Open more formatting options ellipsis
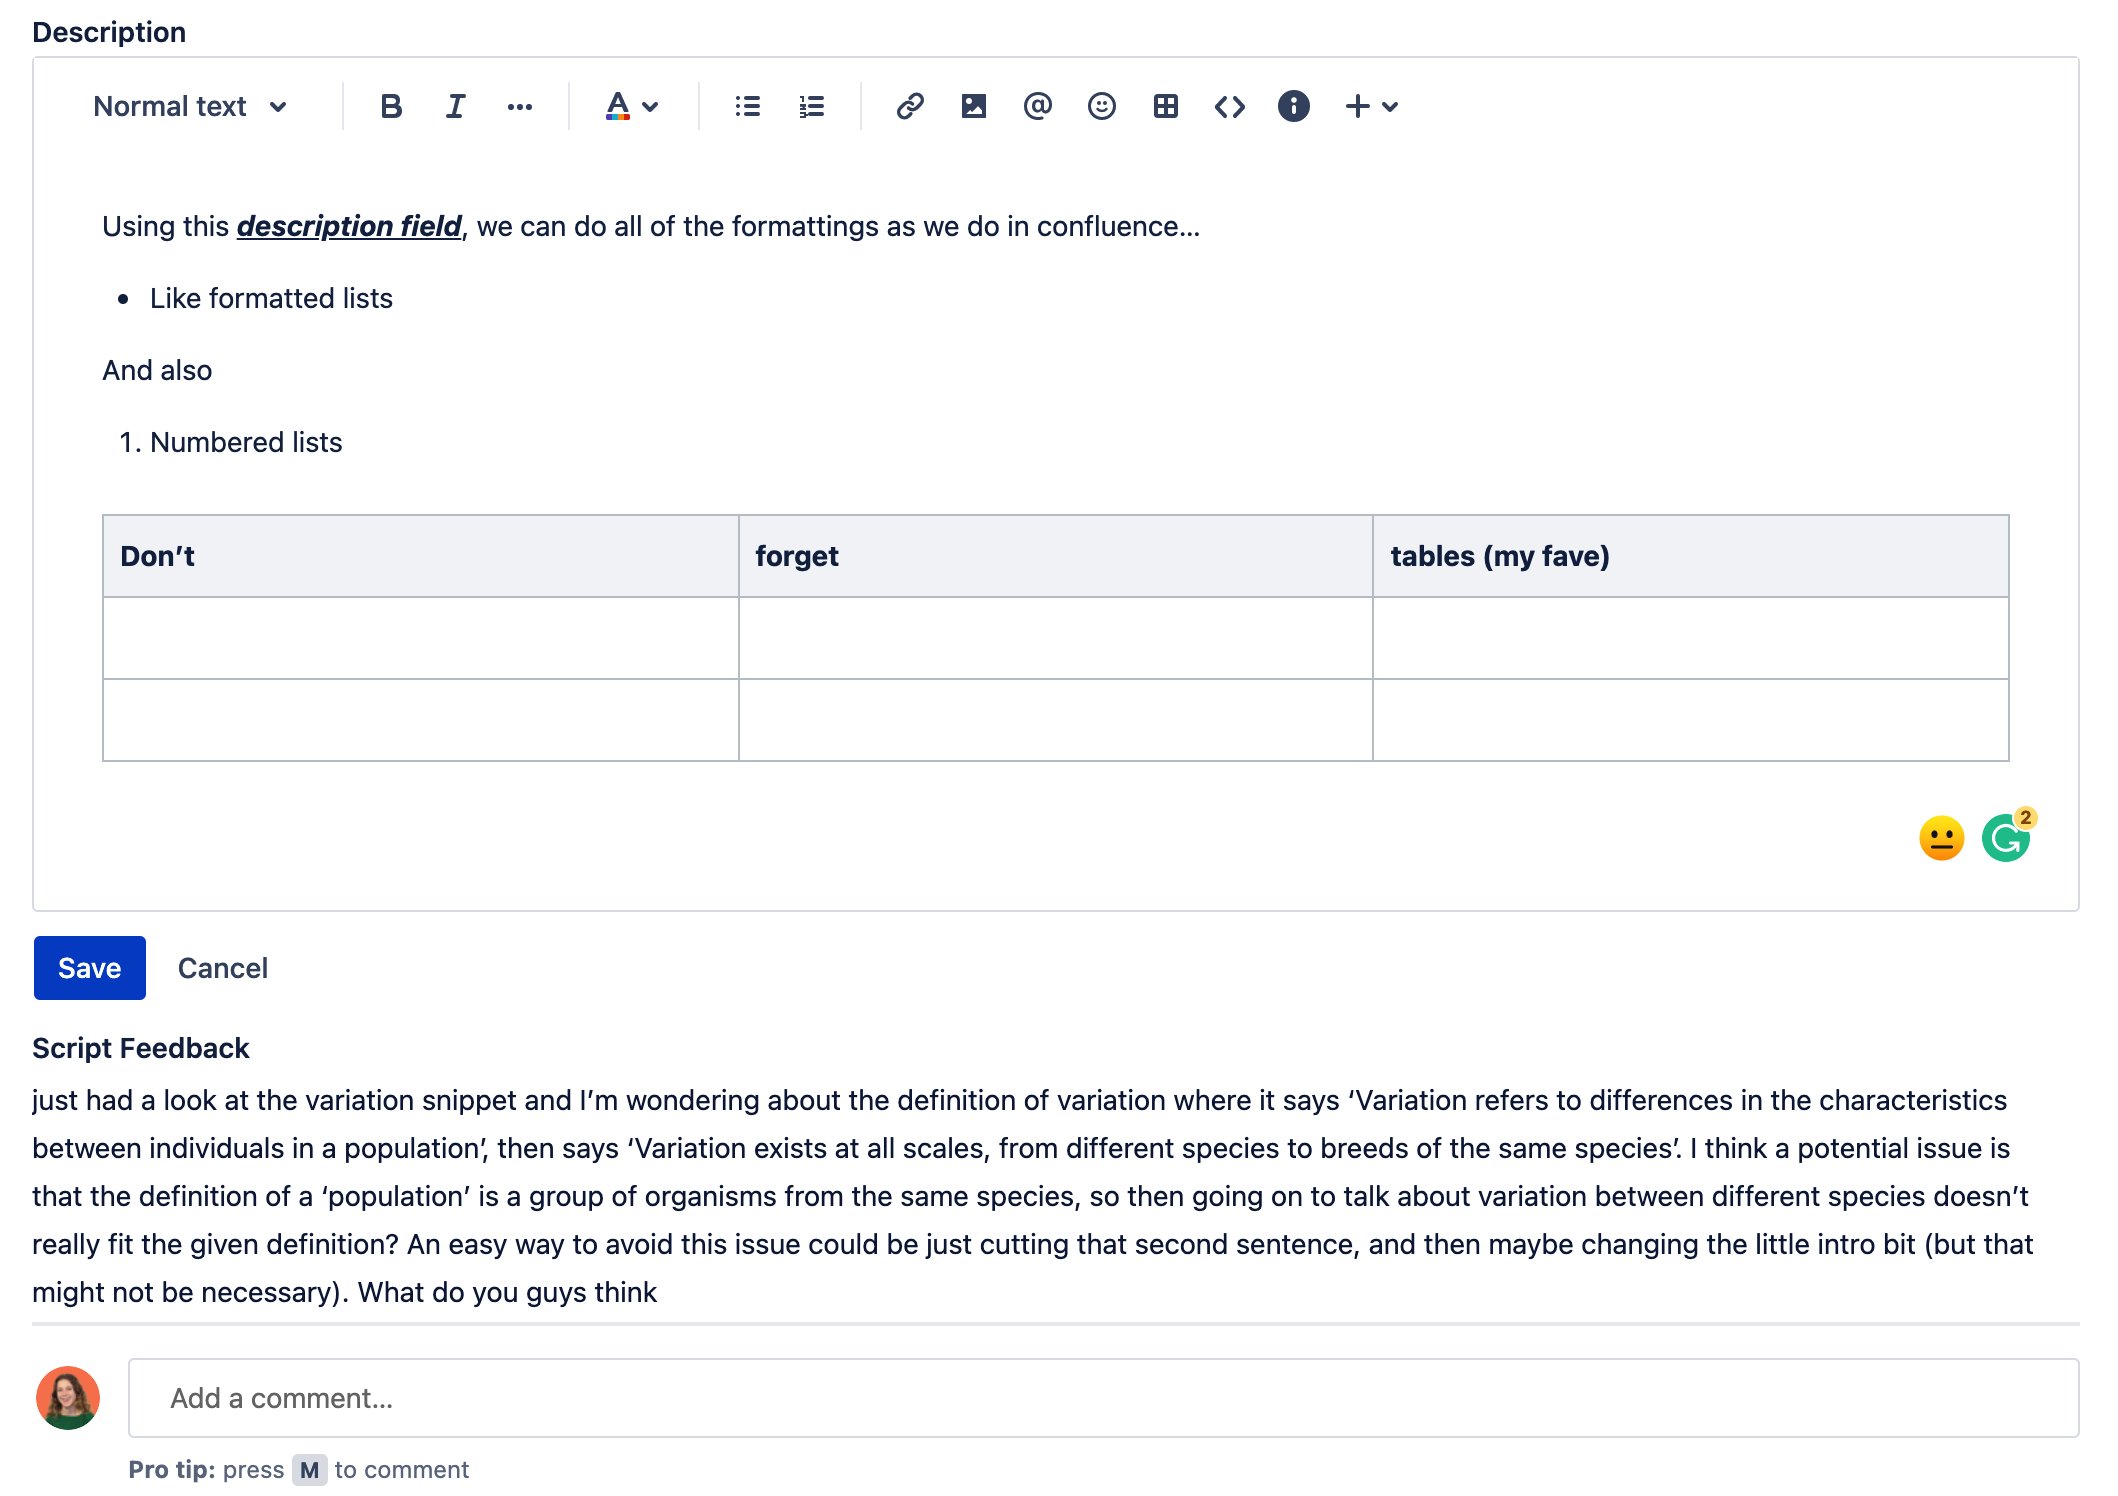 (x=519, y=106)
